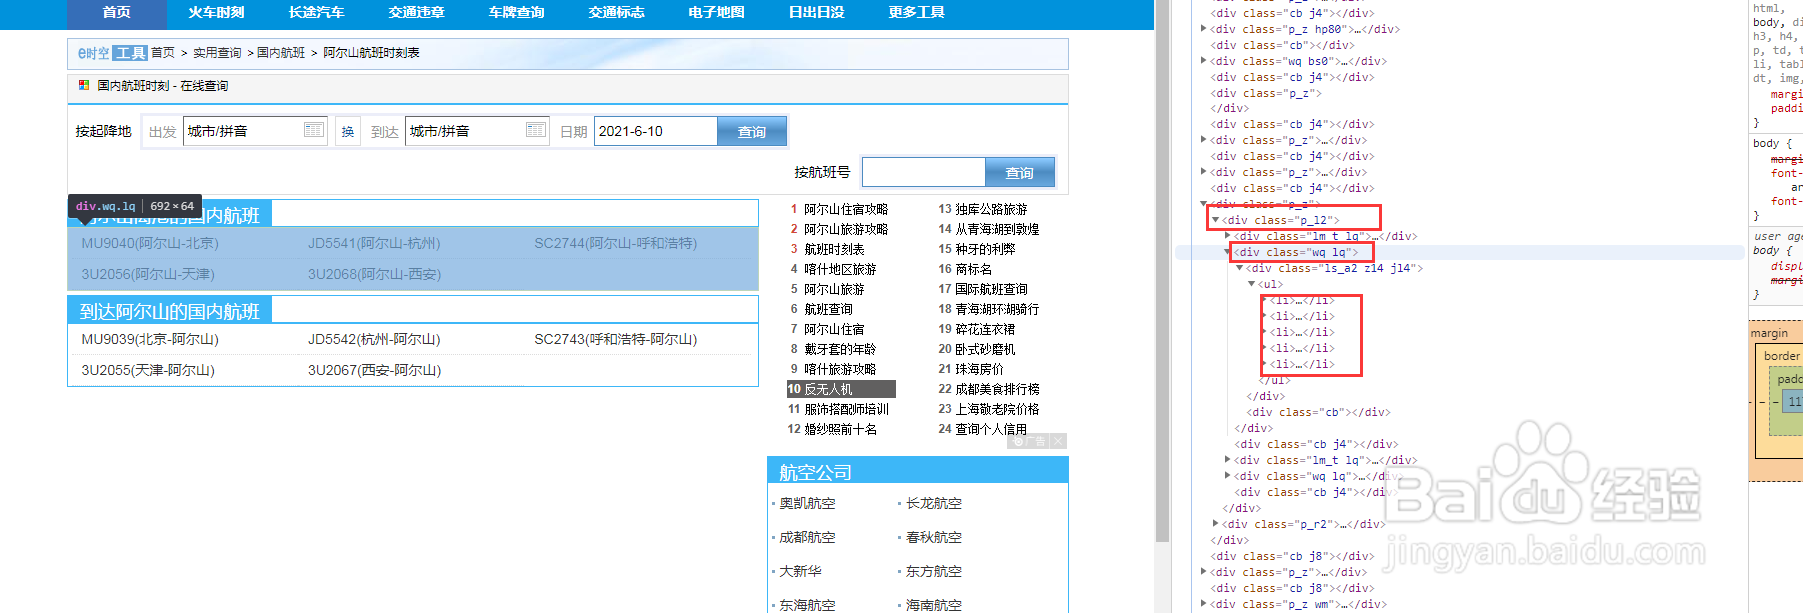Image resolution: width=1803 pixels, height=613 pixels.
Task: Open the 成都航空 airline link
Action: (x=807, y=538)
